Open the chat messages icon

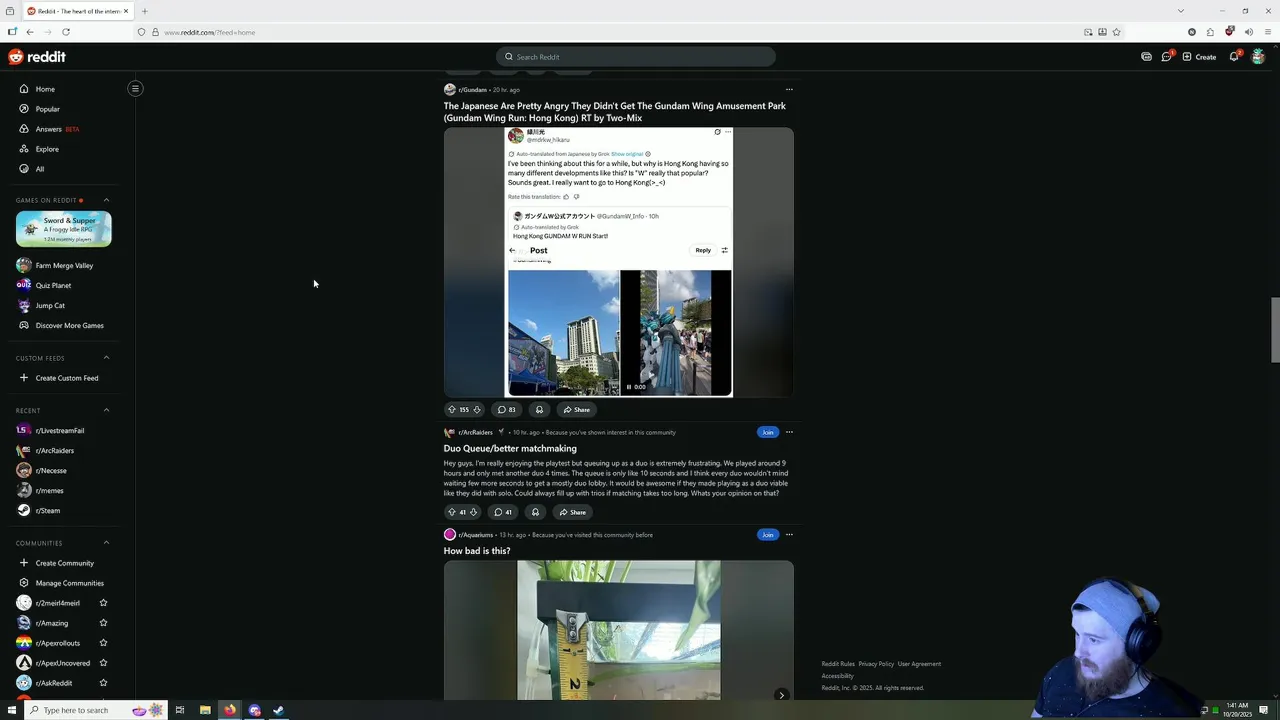[x=1166, y=57]
